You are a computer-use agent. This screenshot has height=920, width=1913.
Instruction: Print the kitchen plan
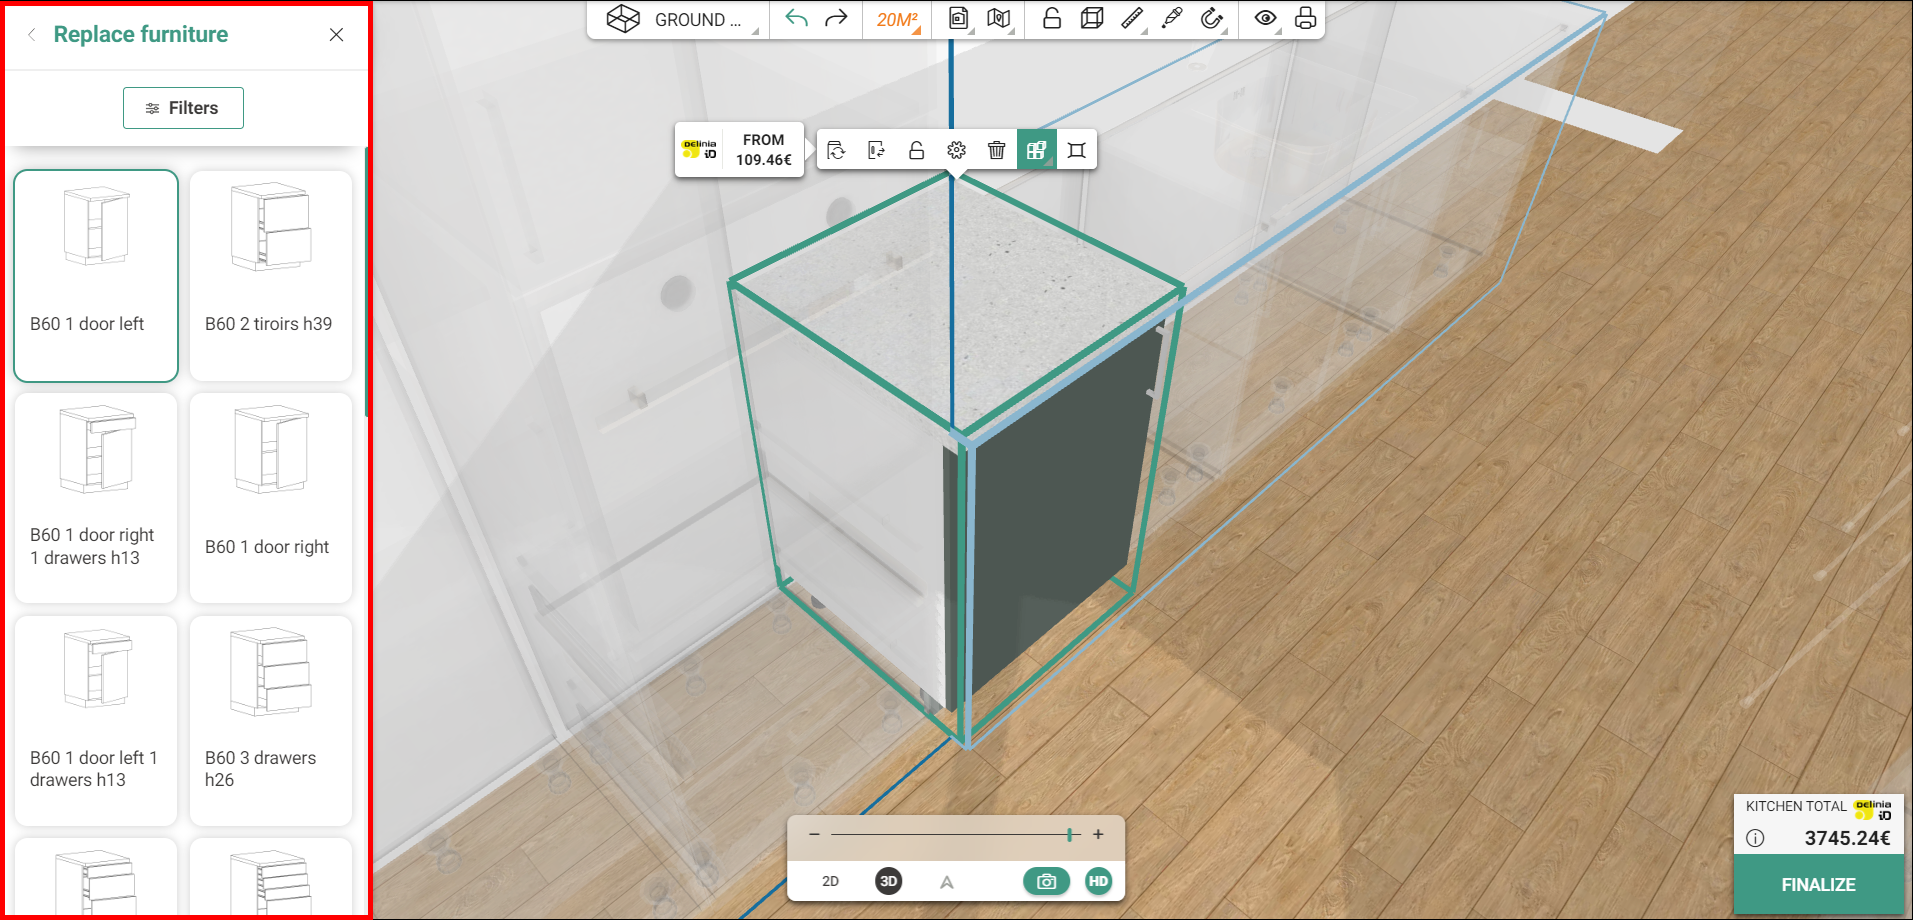coord(1305,18)
